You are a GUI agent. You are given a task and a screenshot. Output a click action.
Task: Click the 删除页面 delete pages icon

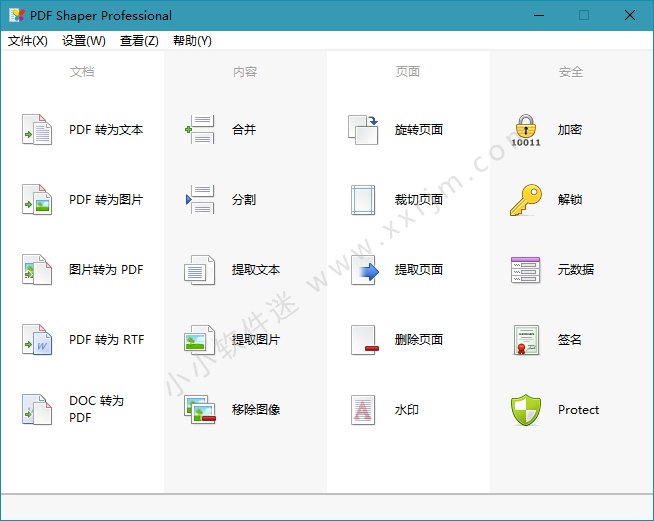(365, 340)
